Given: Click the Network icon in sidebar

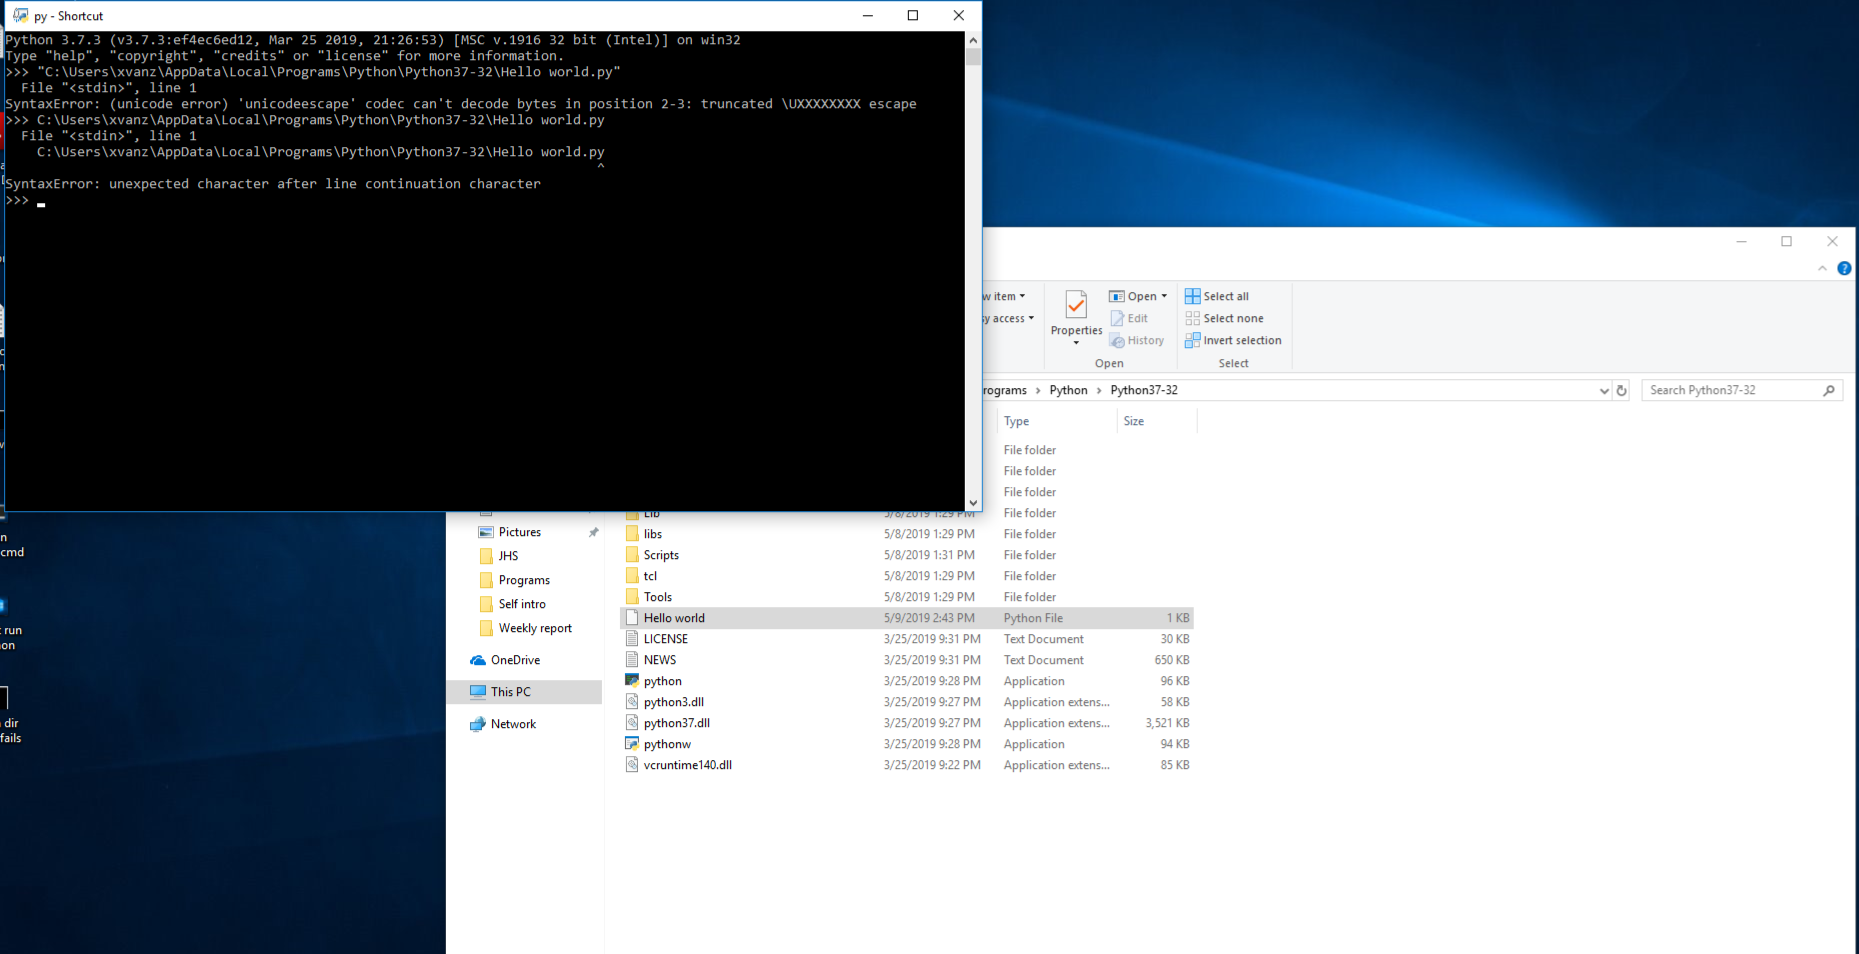Looking at the screenshot, I should [x=478, y=724].
